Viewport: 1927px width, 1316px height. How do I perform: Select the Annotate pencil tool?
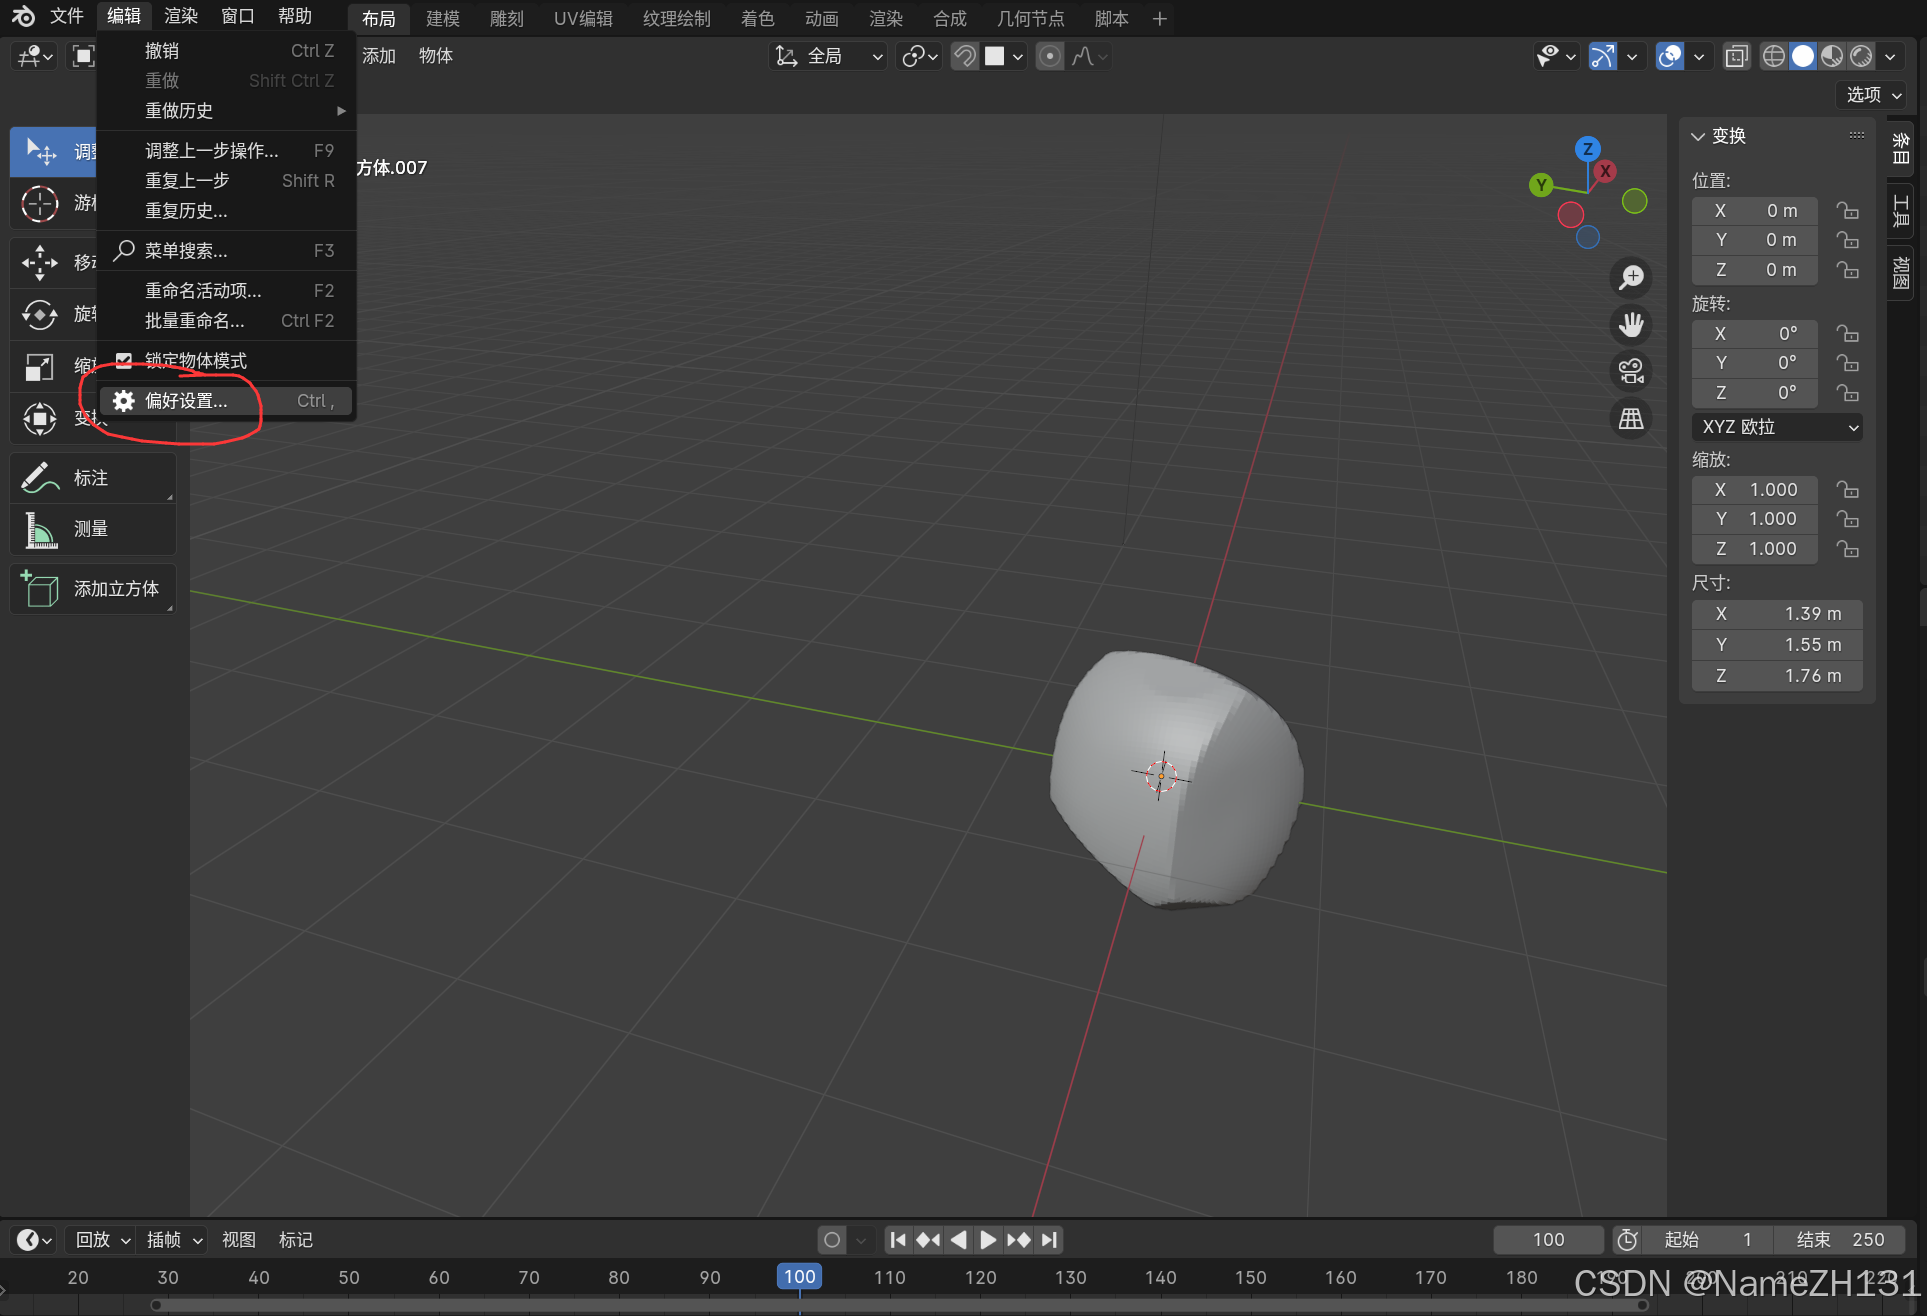coord(40,478)
